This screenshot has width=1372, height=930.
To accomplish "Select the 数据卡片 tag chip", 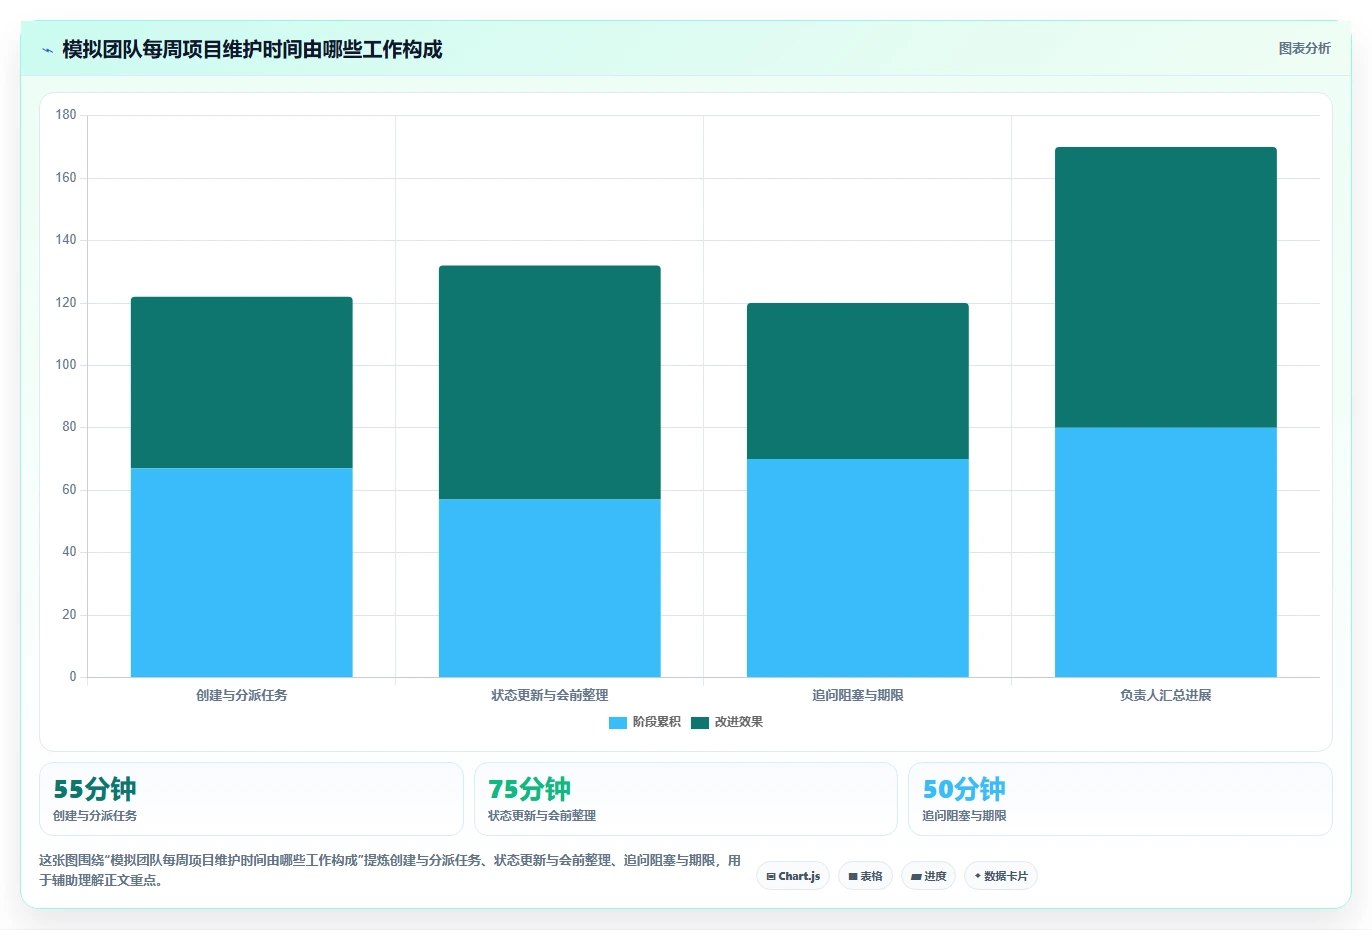I will click(x=1001, y=876).
